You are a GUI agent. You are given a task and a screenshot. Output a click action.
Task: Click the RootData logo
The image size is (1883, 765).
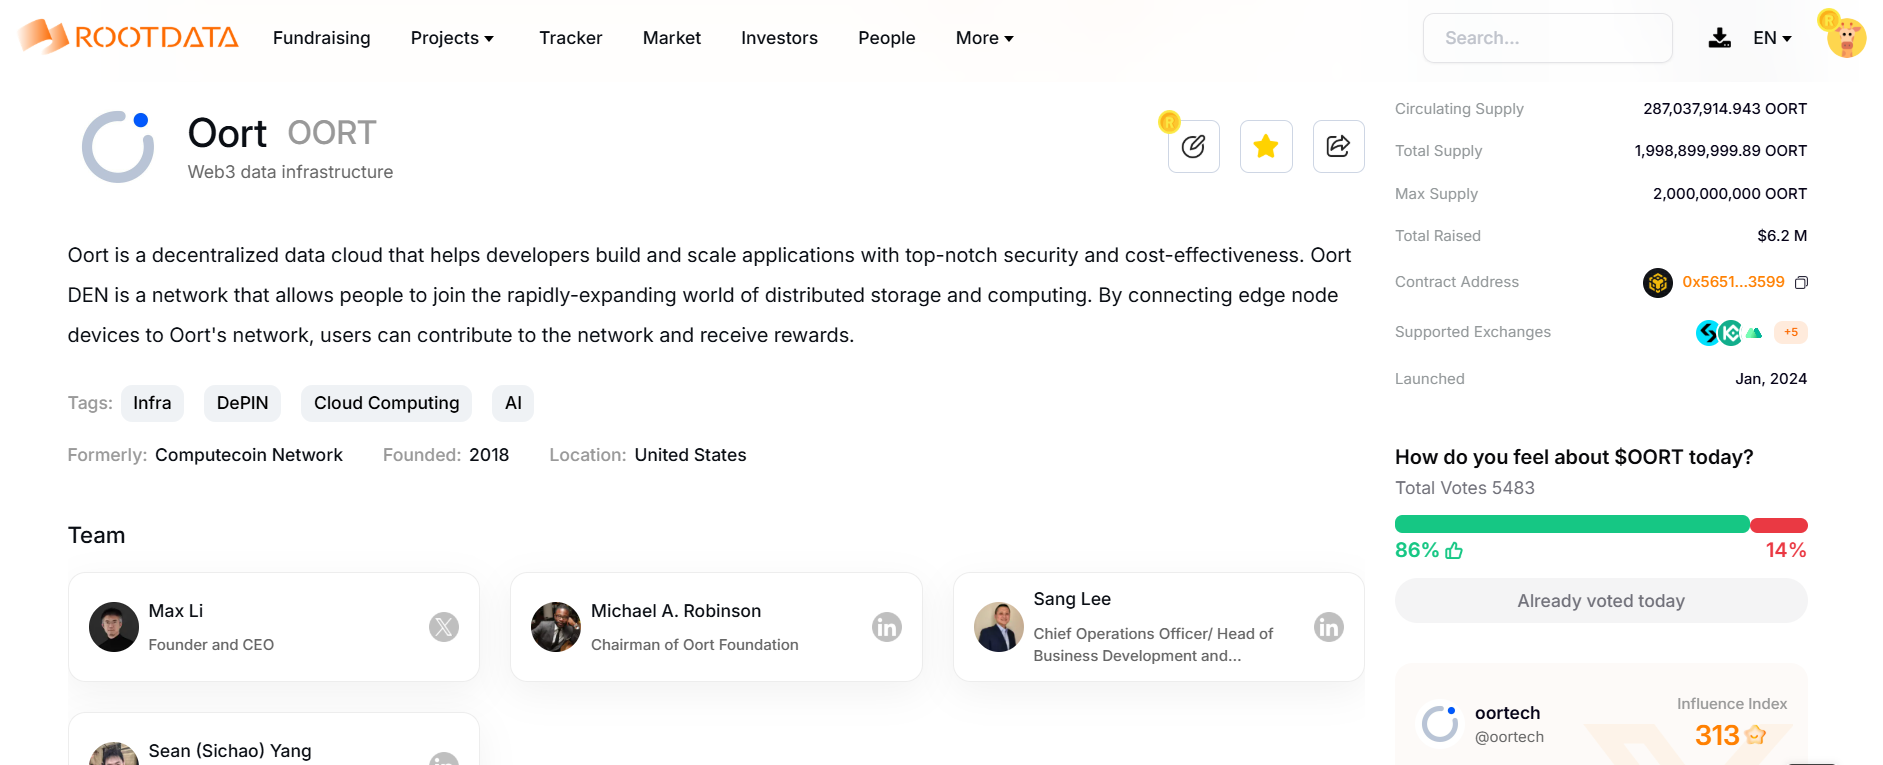(129, 37)
